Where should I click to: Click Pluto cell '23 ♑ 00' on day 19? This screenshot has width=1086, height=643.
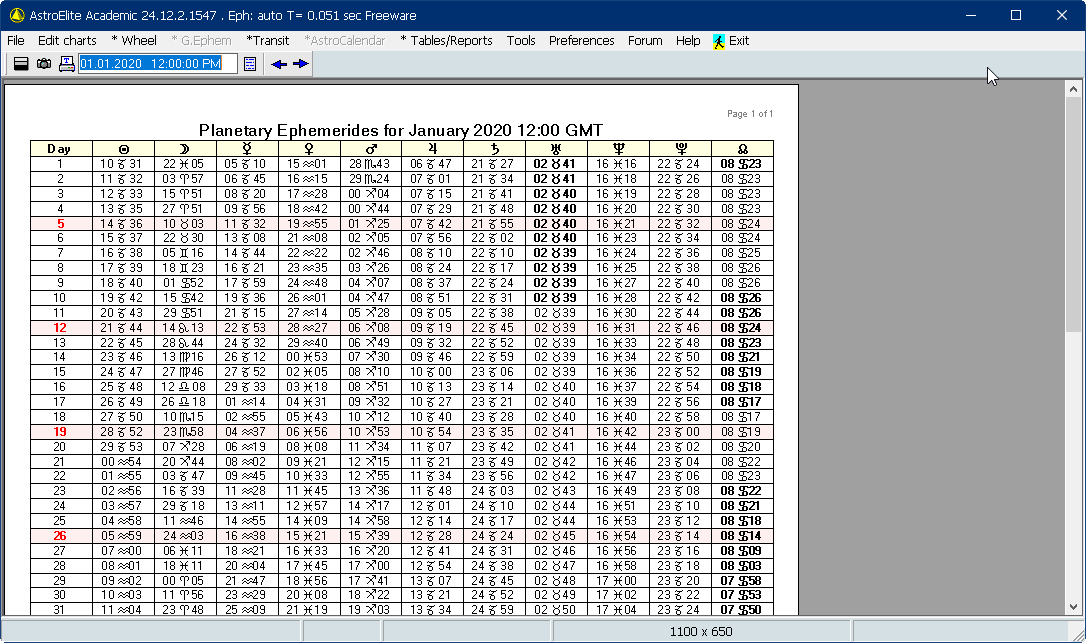[679, 432]
